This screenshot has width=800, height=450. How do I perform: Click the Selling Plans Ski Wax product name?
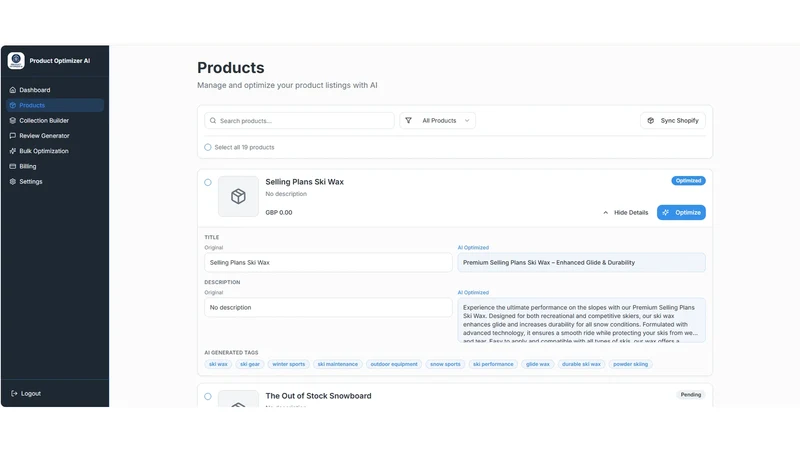305,182
